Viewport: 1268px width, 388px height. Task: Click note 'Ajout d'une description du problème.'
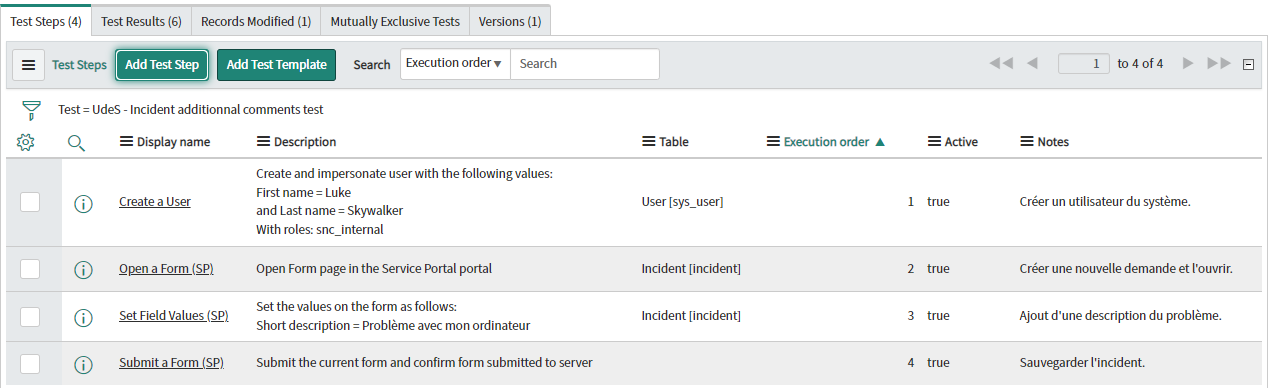click(x=1120, y=316)
